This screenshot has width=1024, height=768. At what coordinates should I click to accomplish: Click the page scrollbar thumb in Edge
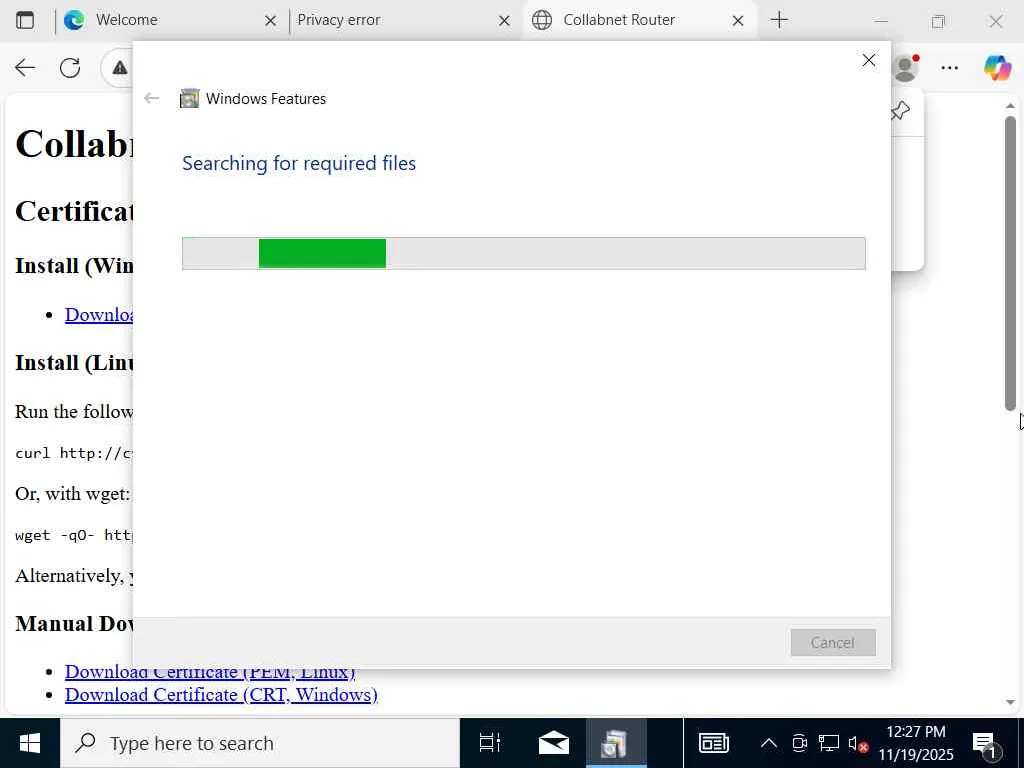(x=1010, y=263)
